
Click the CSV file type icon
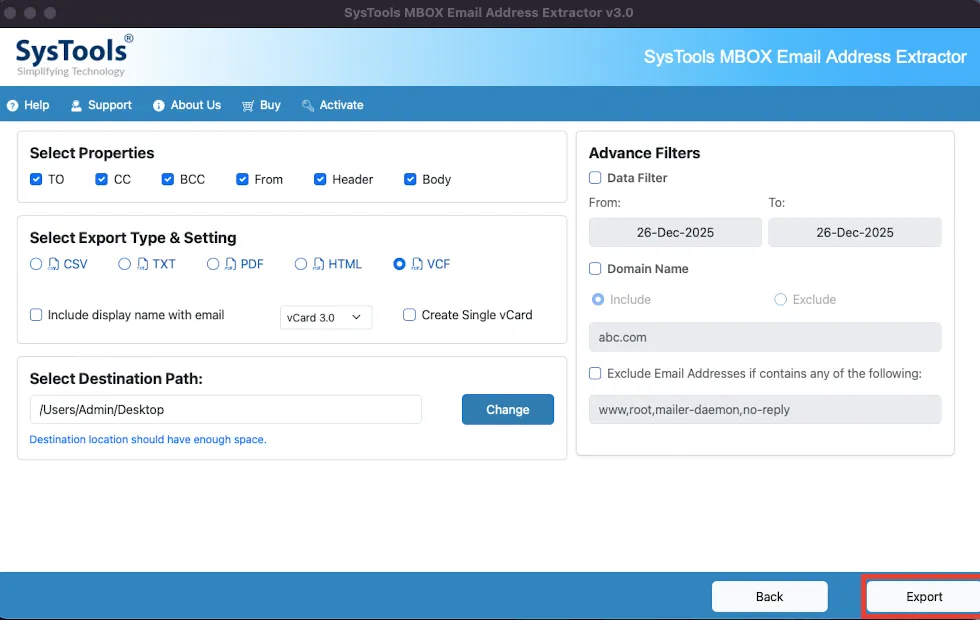click(54, 264)
